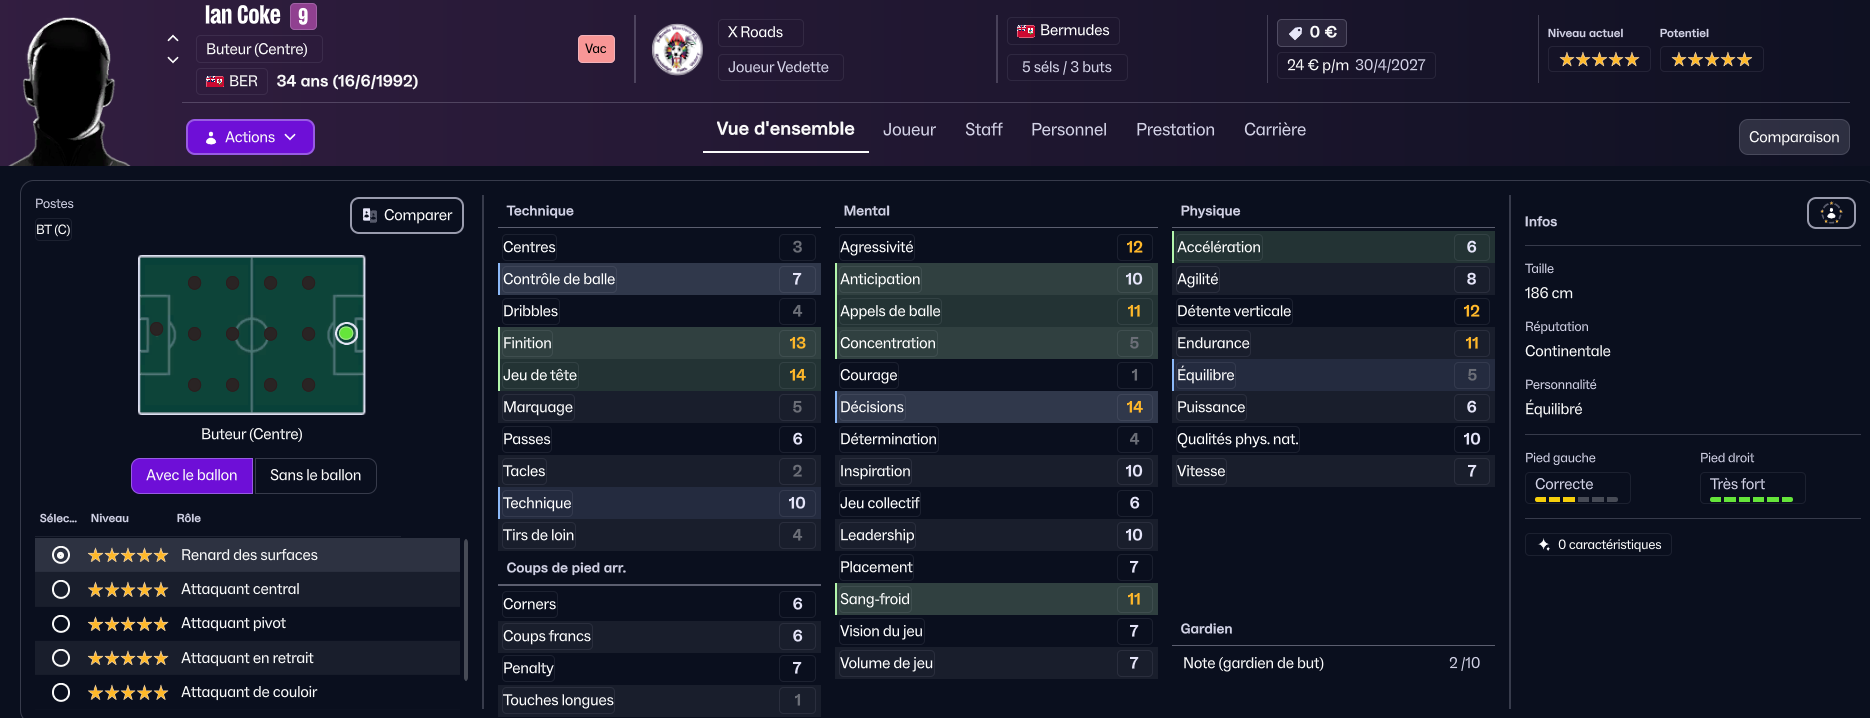Go to previous player with up chevron

point(173,38)
